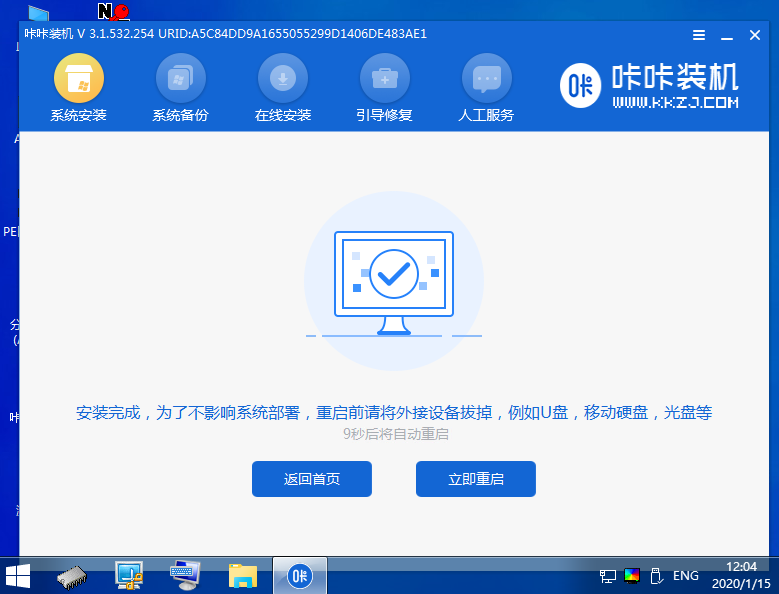Select the 咔咔装机 app taskbar button
This screenshot has height=594, width=779.
point(298,575)
